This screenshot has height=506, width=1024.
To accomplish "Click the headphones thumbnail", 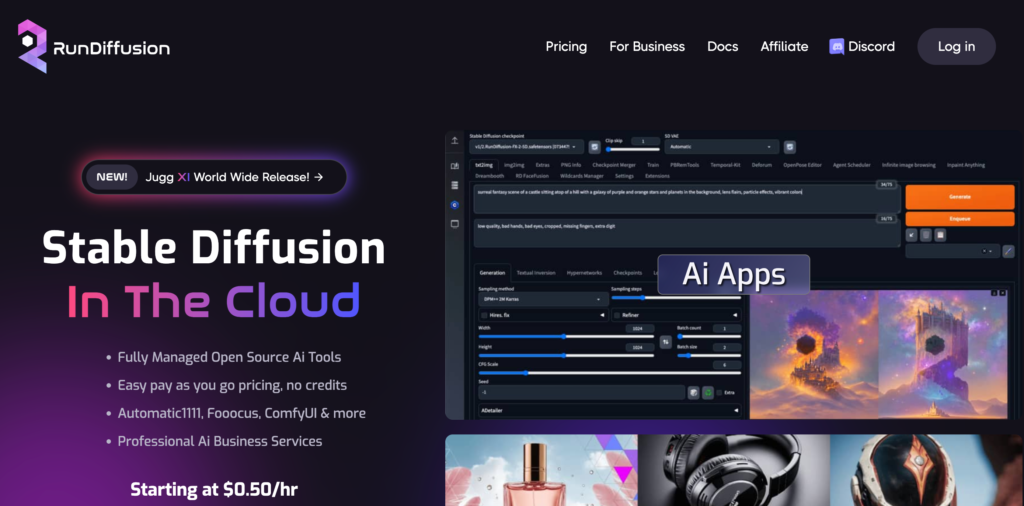I will pos(733,470).
